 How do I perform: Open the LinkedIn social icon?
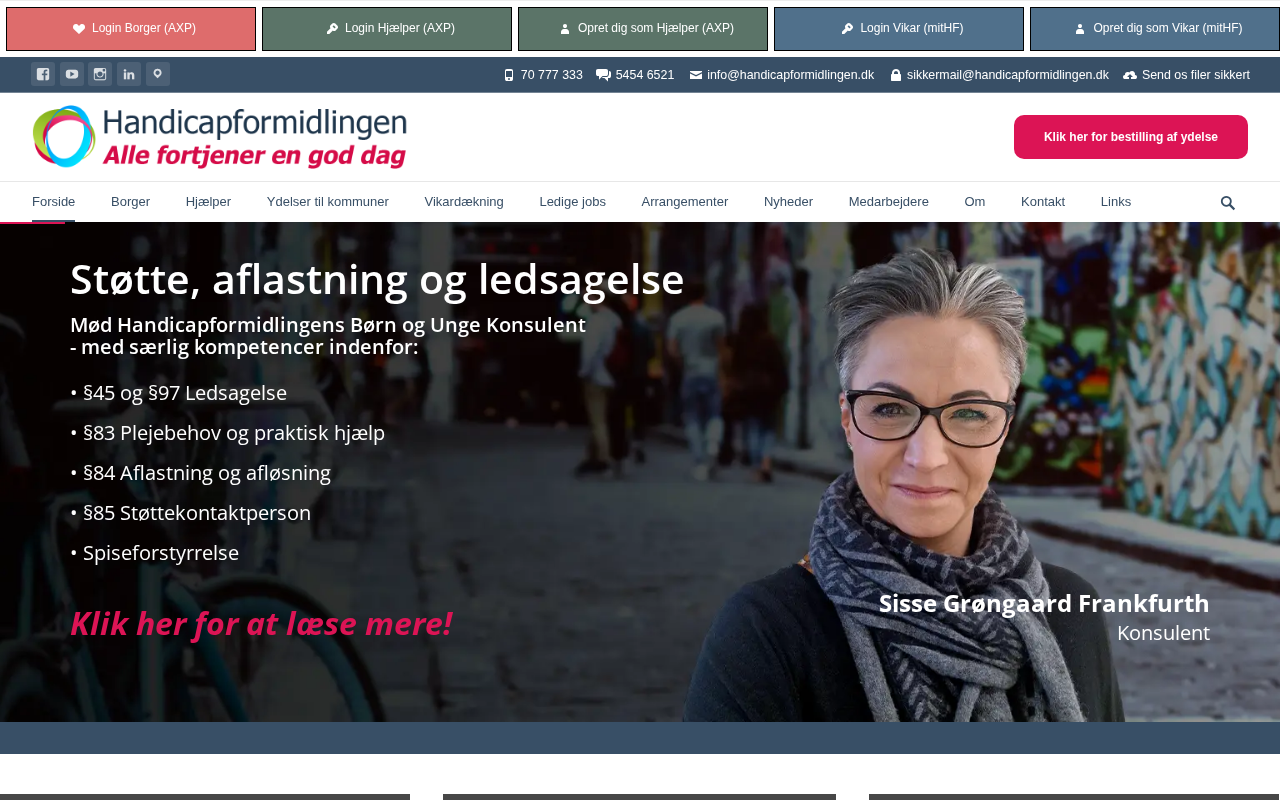click(x=129, y=74)
